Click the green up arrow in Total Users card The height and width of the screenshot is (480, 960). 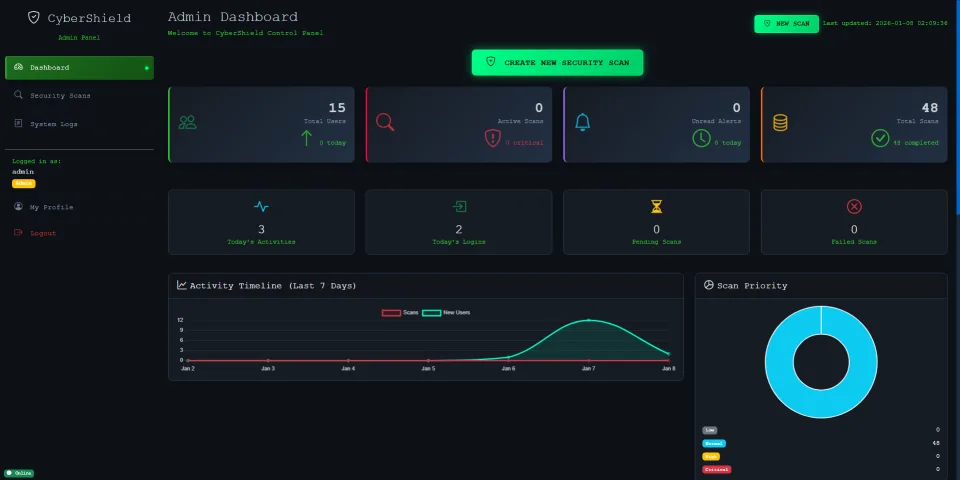[306, 138]
